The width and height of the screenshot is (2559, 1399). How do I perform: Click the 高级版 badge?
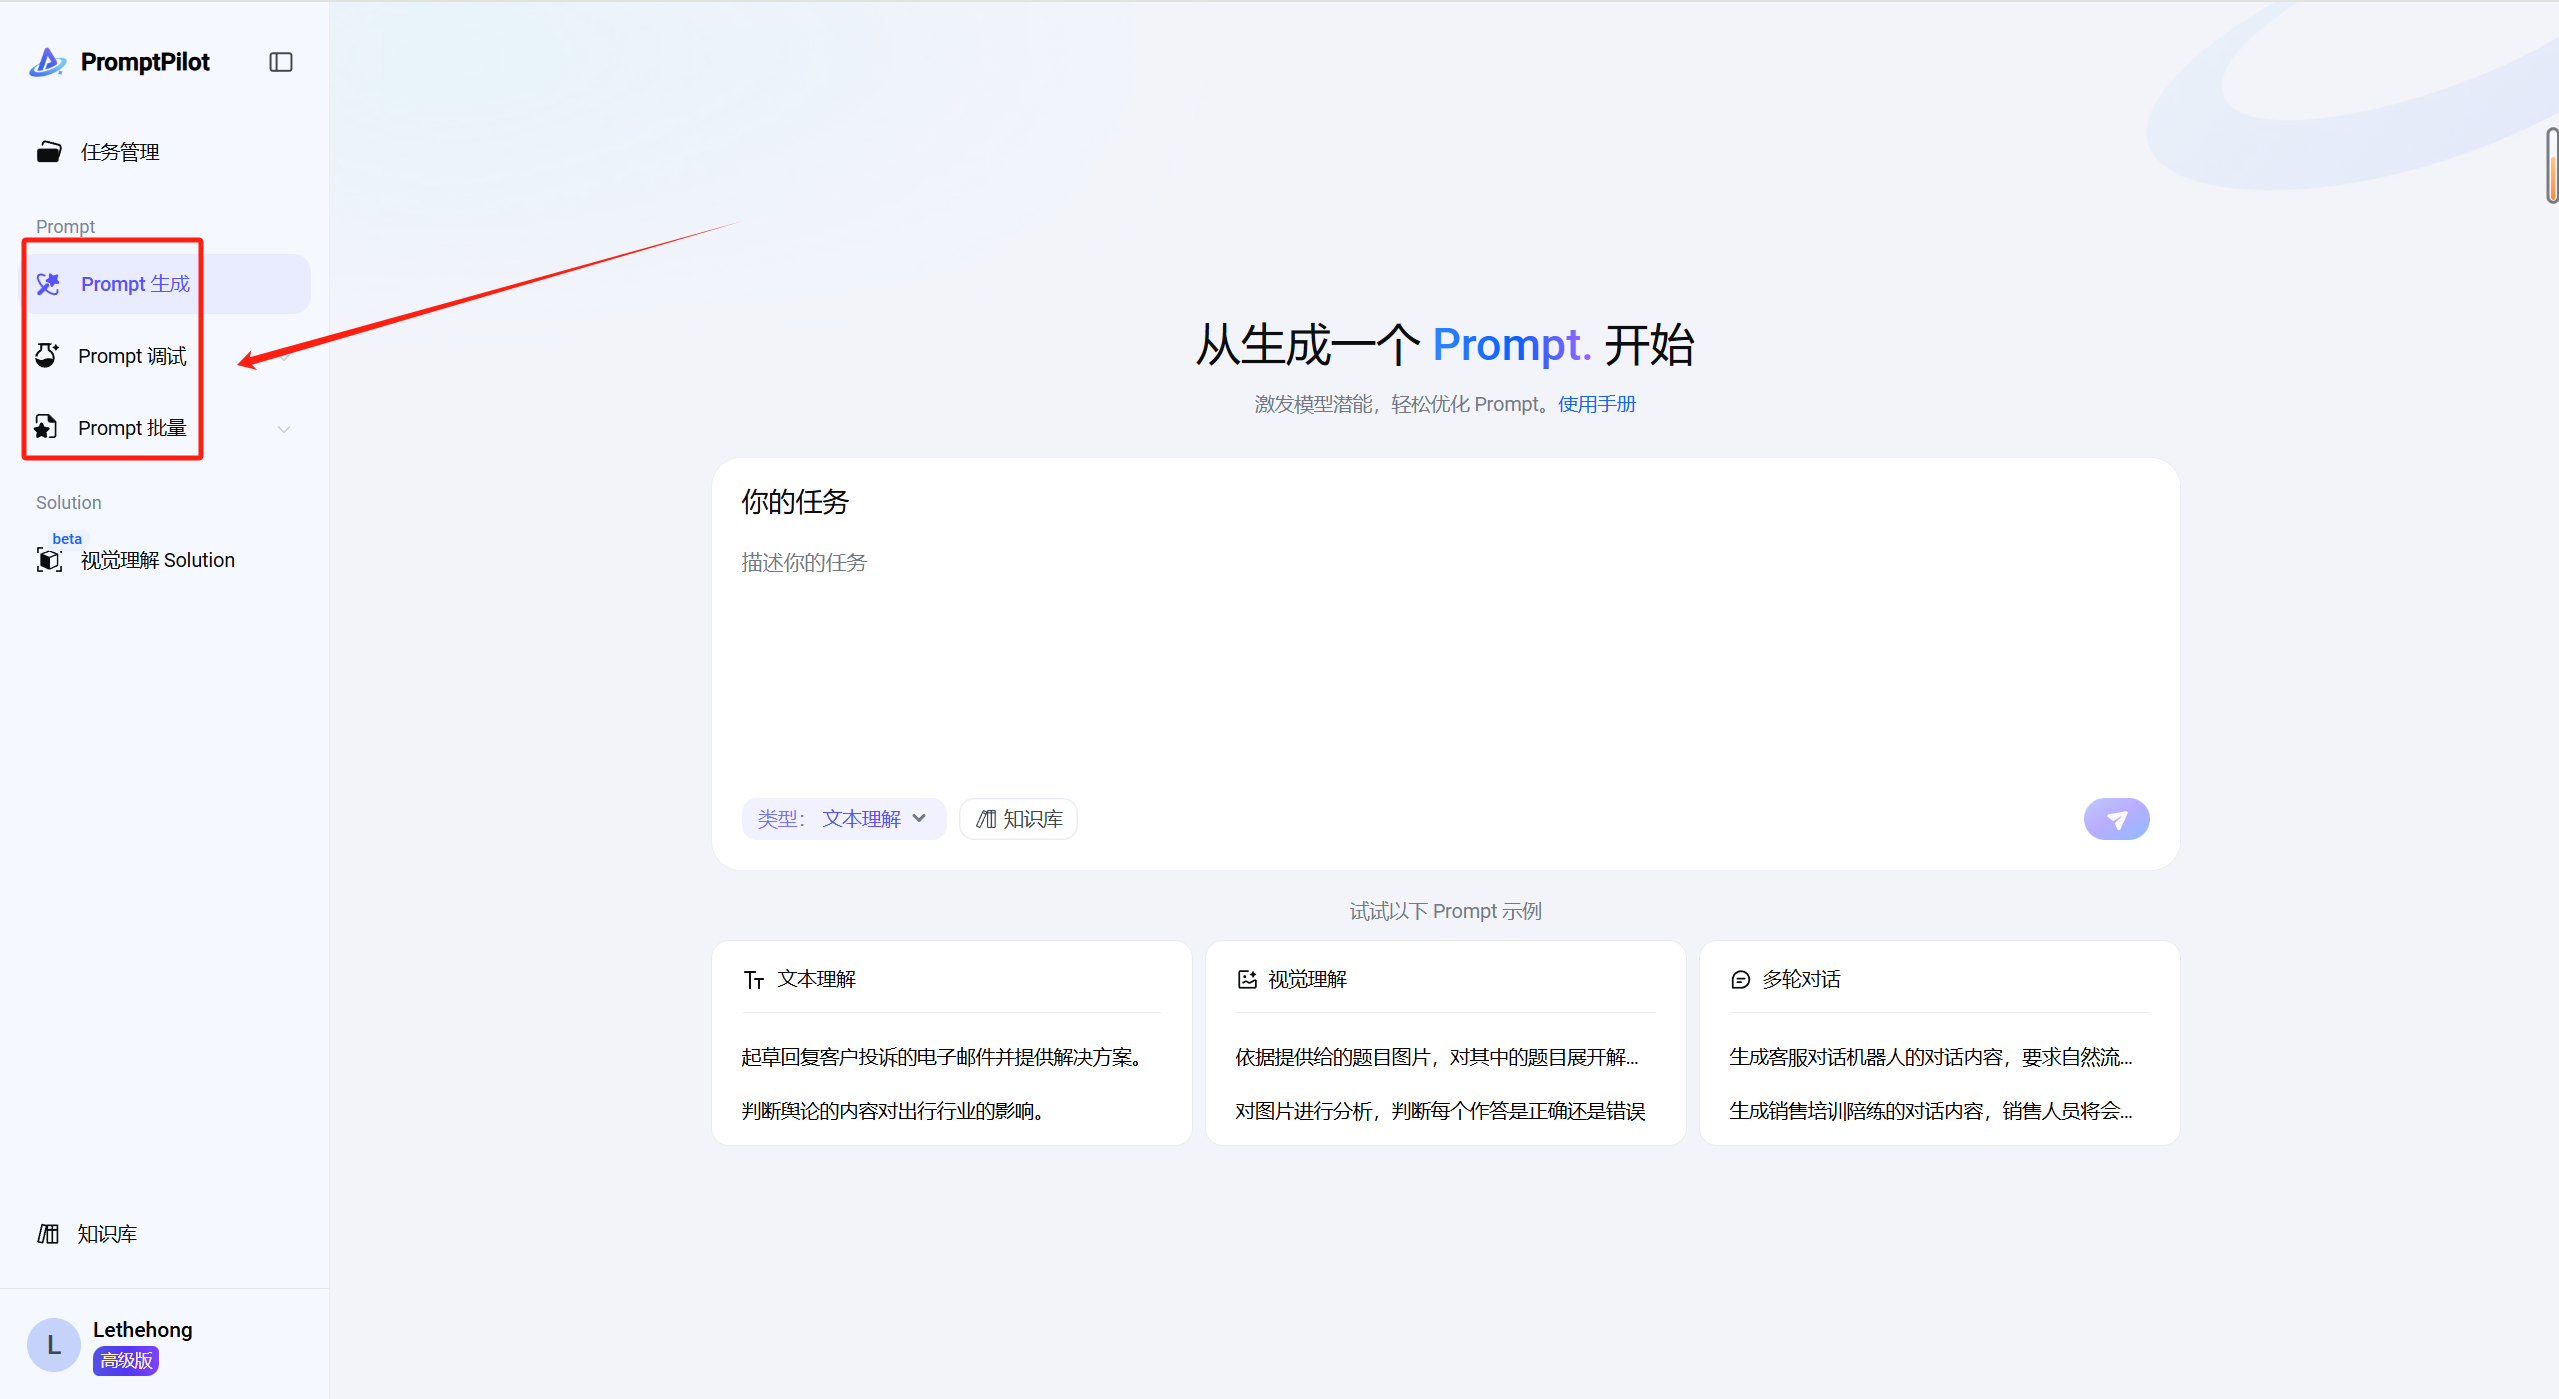coord(126,1361)
